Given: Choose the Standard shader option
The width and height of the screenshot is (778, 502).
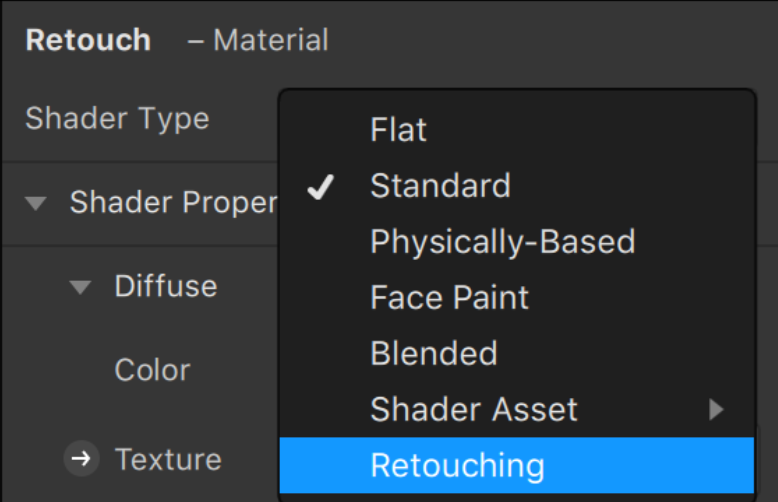Looking at the screenshot, I should tap(517, 186).
